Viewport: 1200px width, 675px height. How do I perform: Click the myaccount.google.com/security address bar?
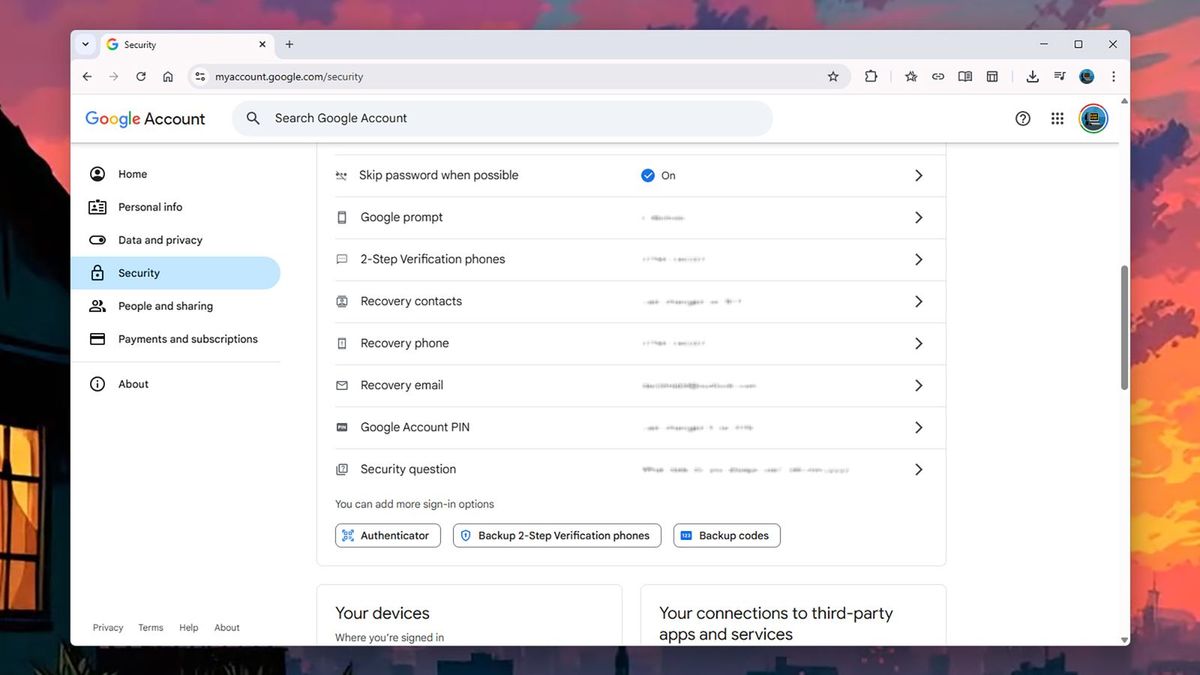pyautogui.click(x=520, y=76)
